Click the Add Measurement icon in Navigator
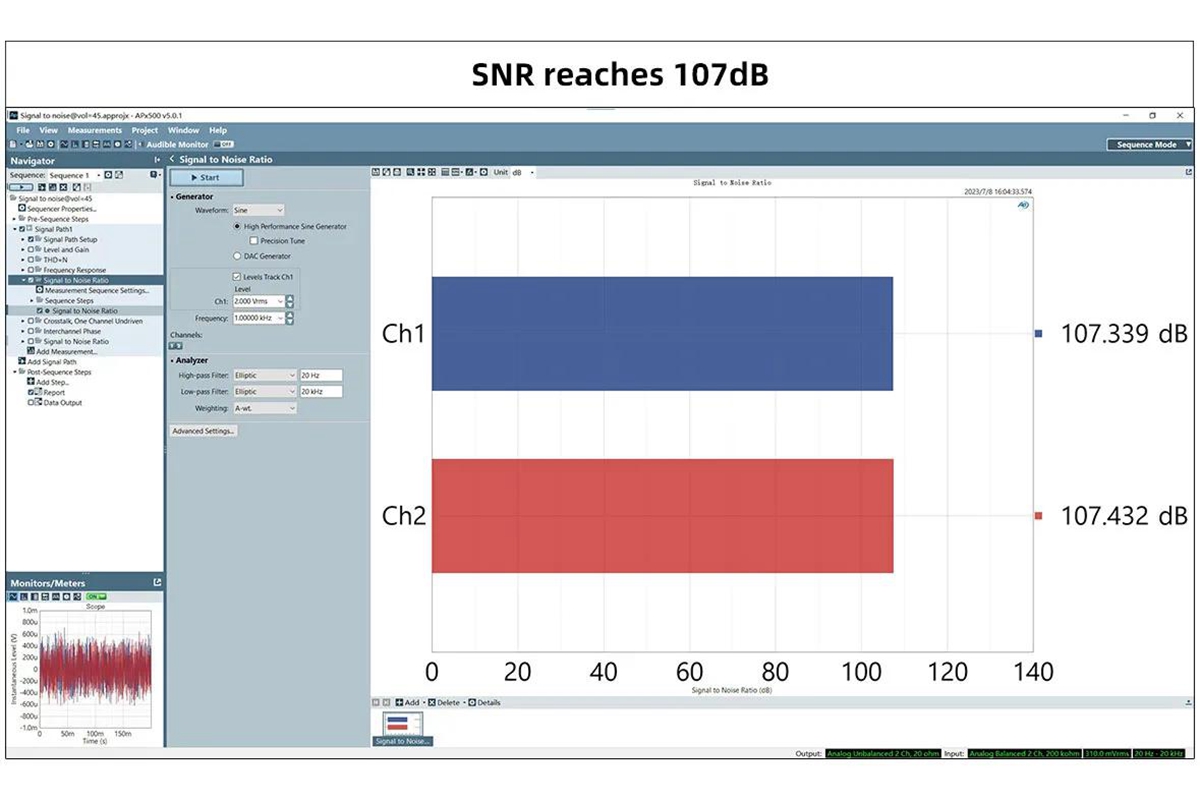Viewport: 1200px width, 801px height. pos(31,351)
